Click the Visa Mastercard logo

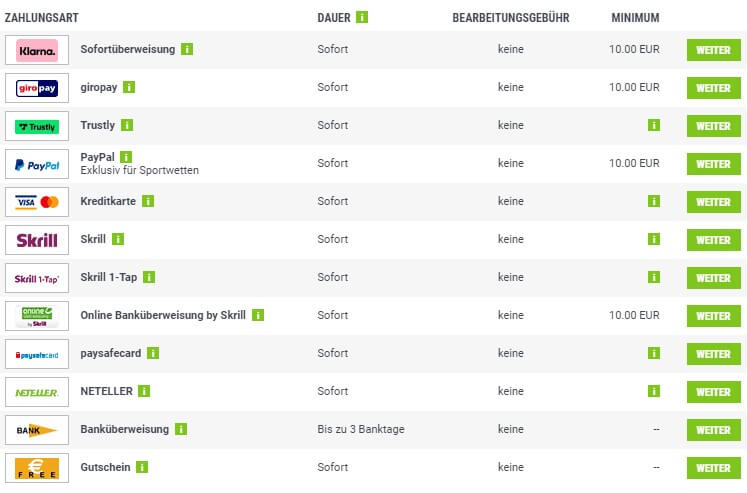tap(37, 202)
